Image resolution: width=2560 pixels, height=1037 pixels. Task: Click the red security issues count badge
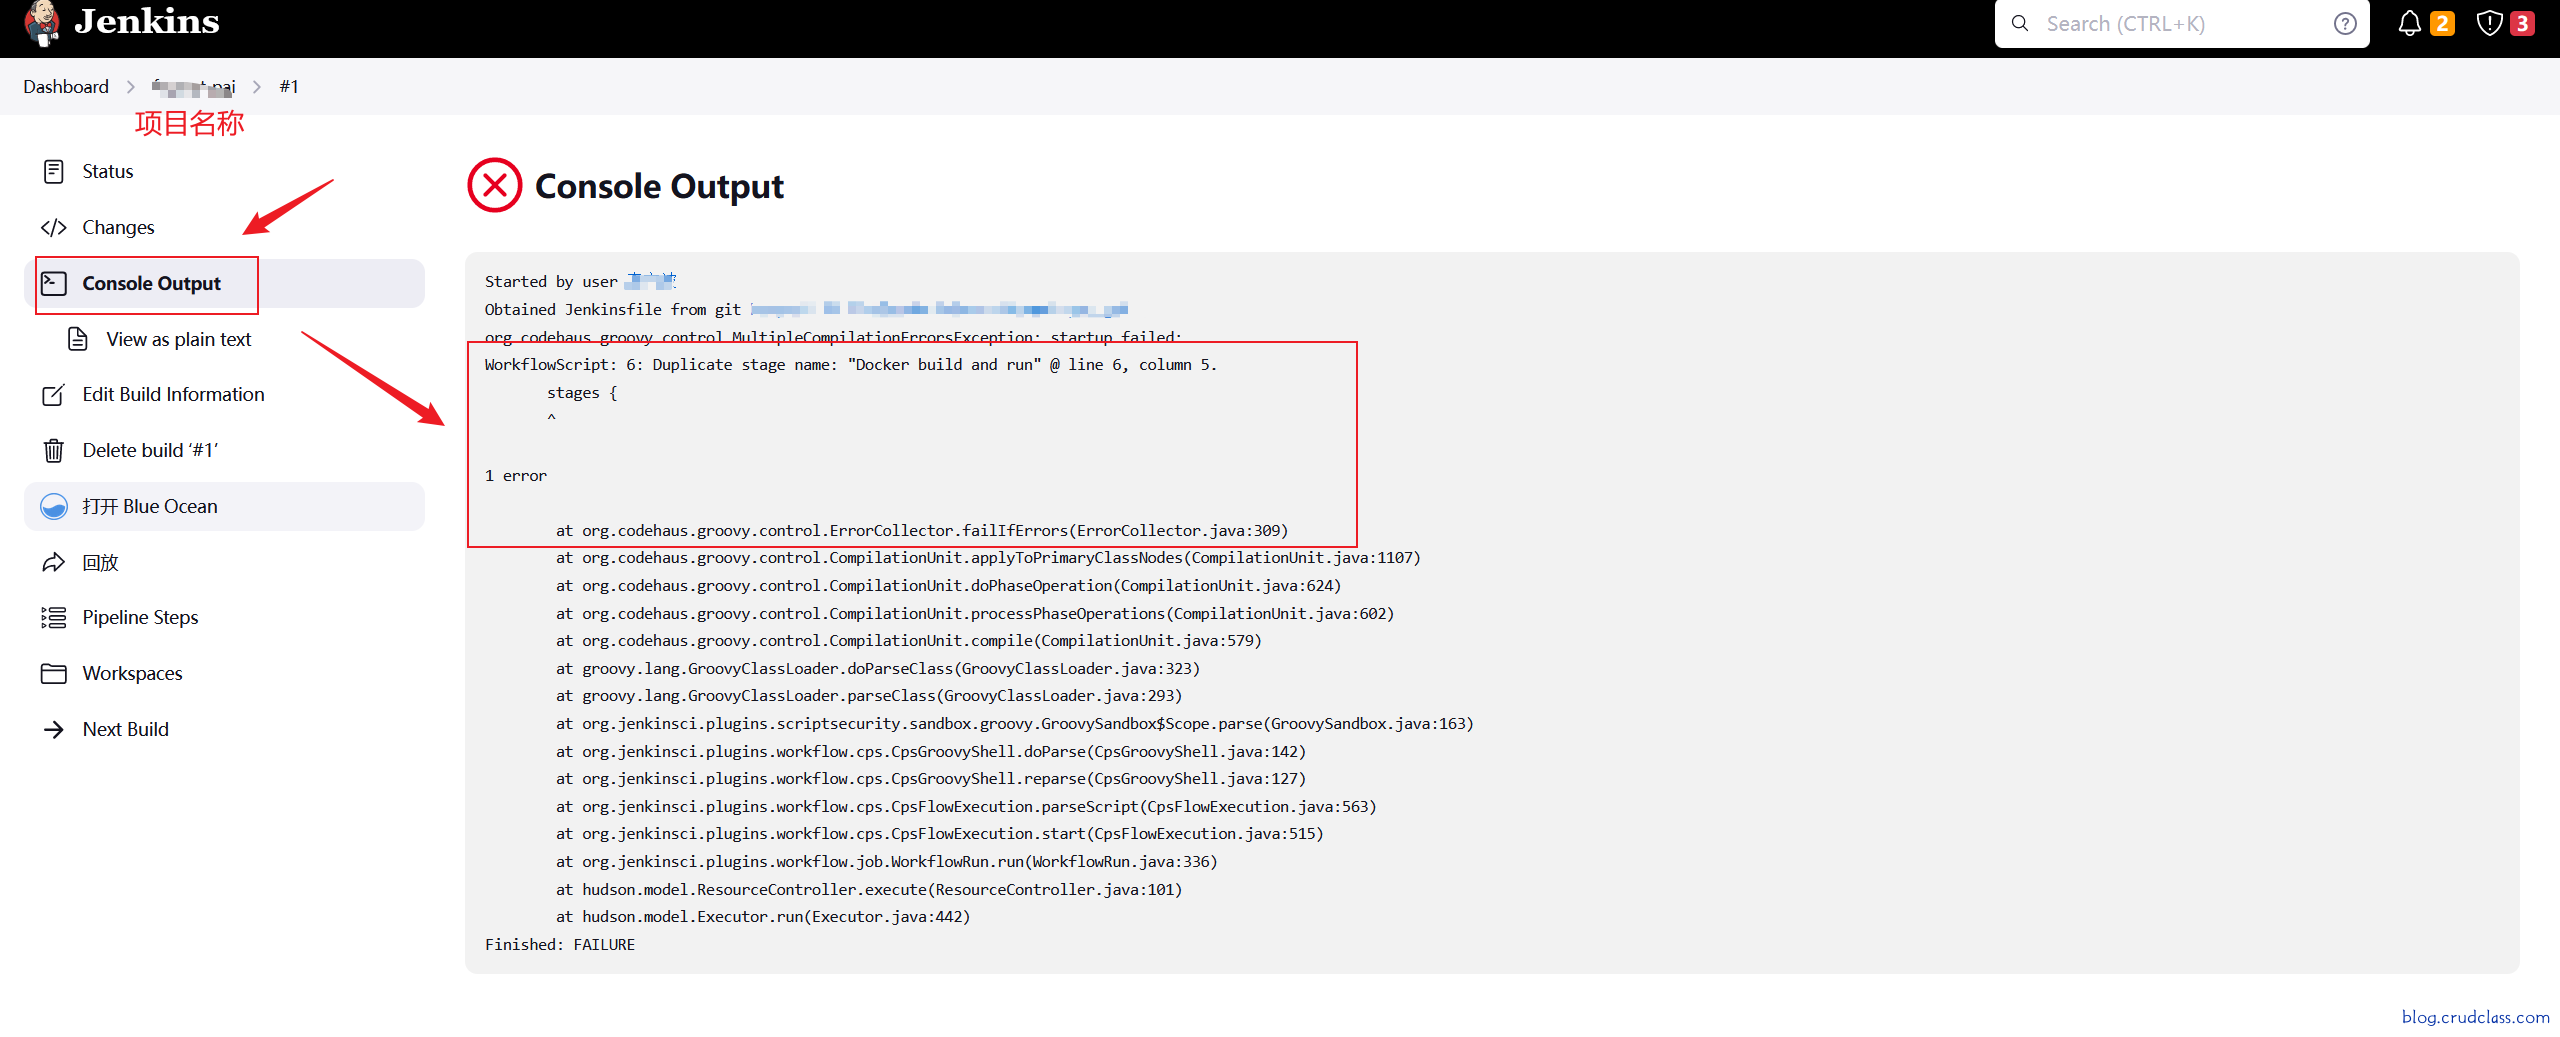tap(2523, 23)
